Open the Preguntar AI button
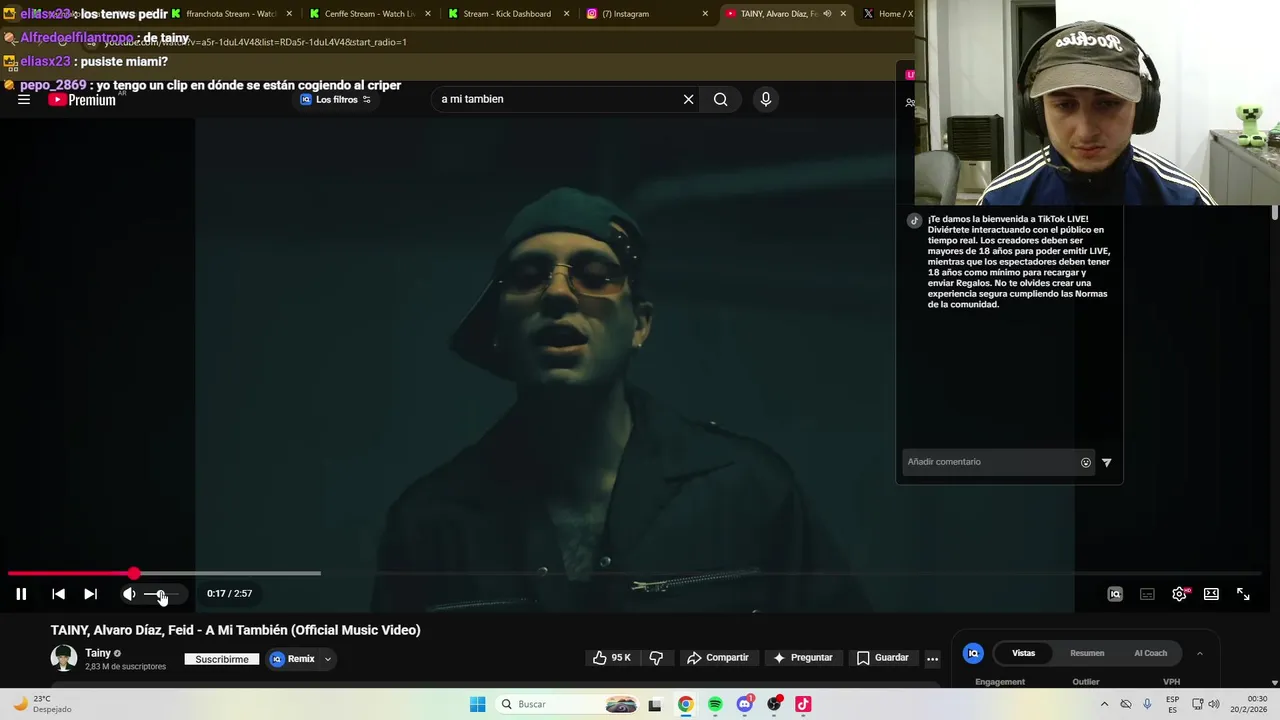 pos(802,658)
